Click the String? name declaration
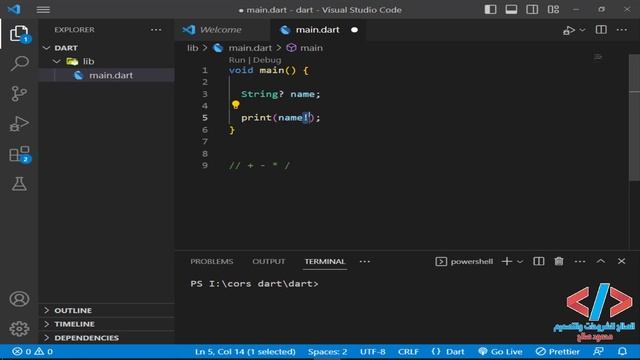 (x=280, y=94)
